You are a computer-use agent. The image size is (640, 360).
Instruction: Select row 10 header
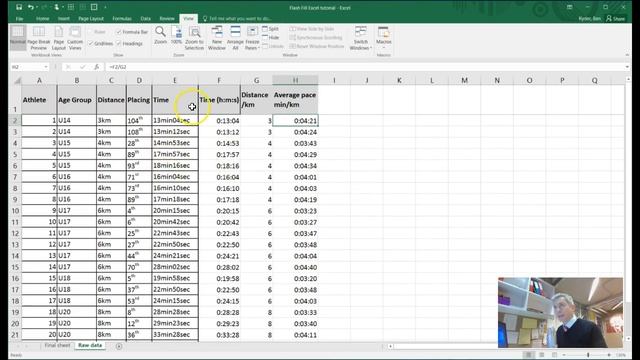(x=15, y=211)
